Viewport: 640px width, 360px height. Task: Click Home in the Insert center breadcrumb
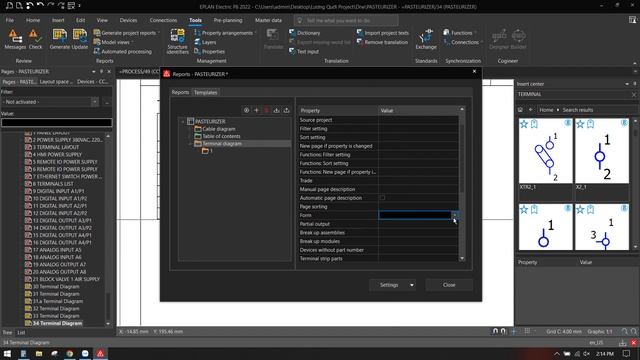[546, 110]
